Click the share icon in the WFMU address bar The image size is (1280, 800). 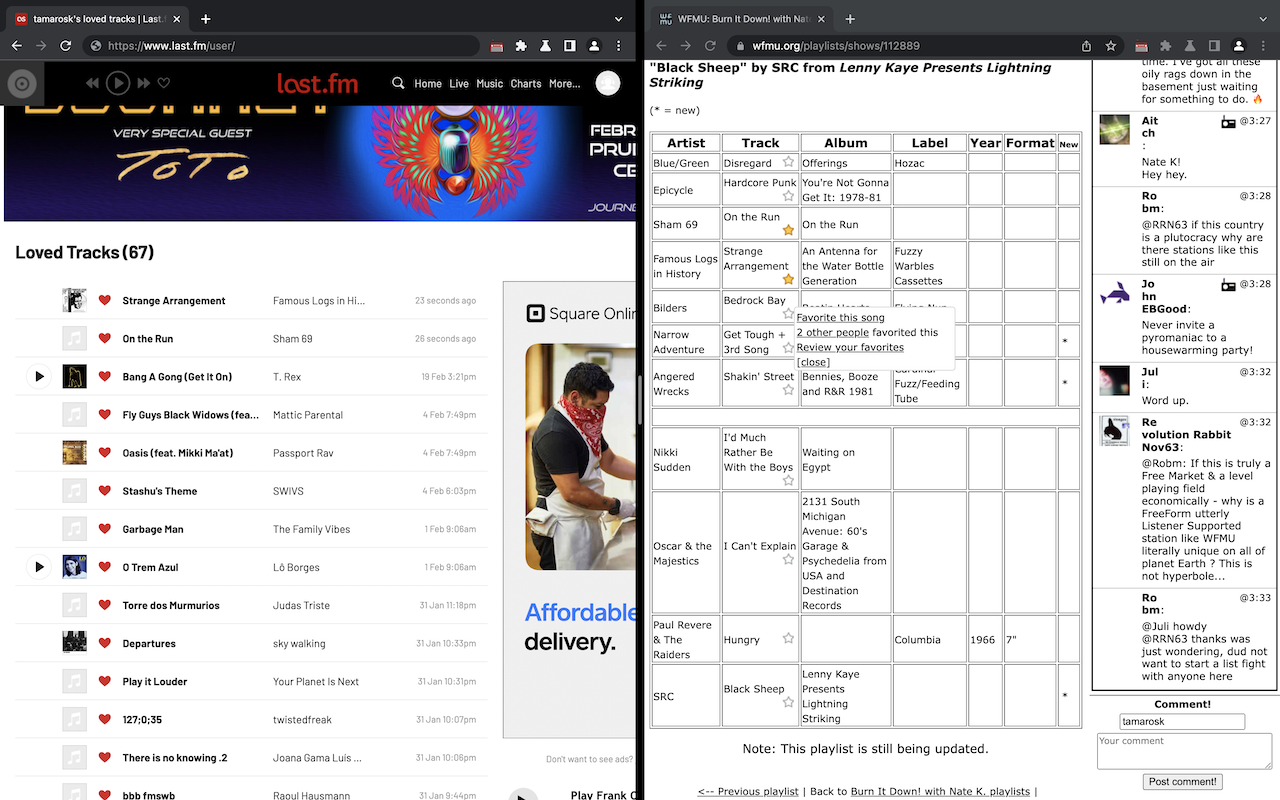1087,45
